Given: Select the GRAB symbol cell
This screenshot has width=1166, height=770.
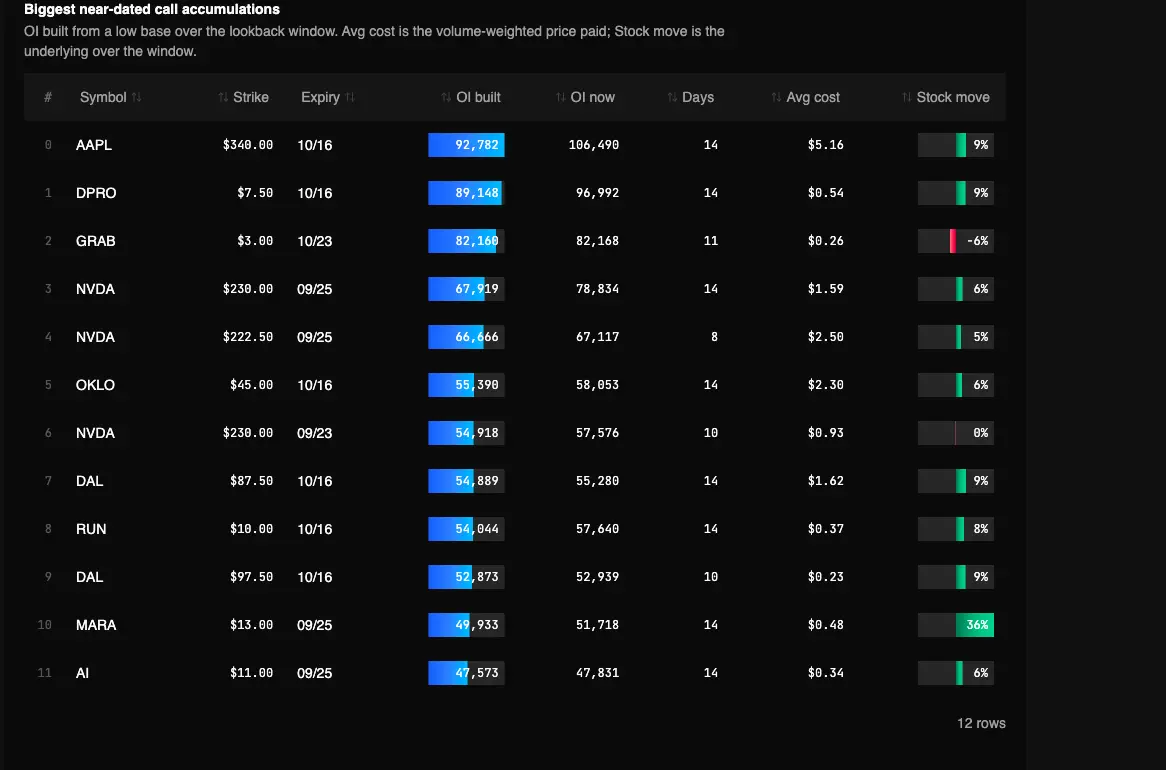Looking at the screenshot, I should pos(95,241).
